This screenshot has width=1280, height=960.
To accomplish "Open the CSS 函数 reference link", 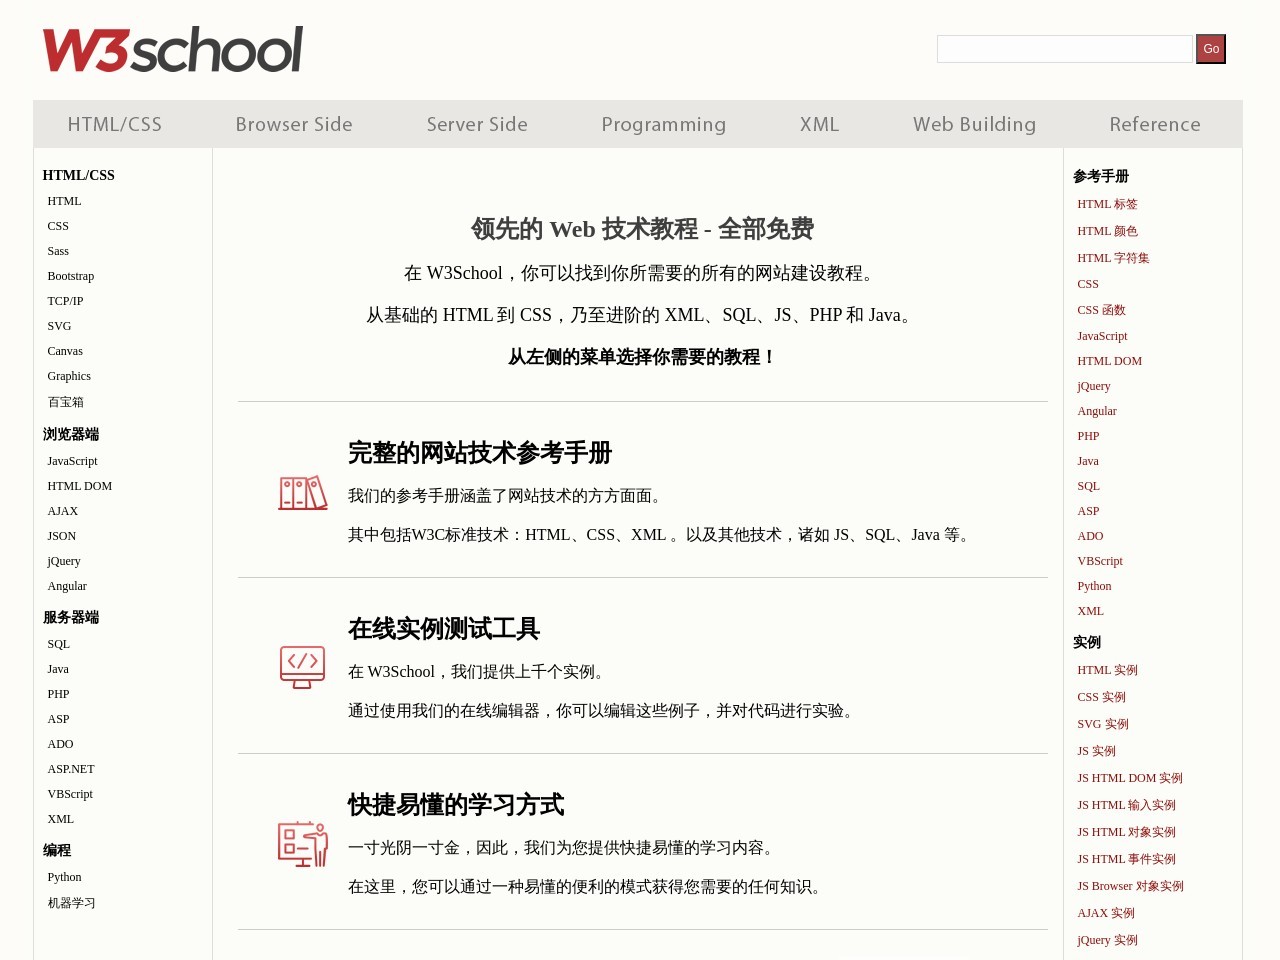I will [1101, 310].
